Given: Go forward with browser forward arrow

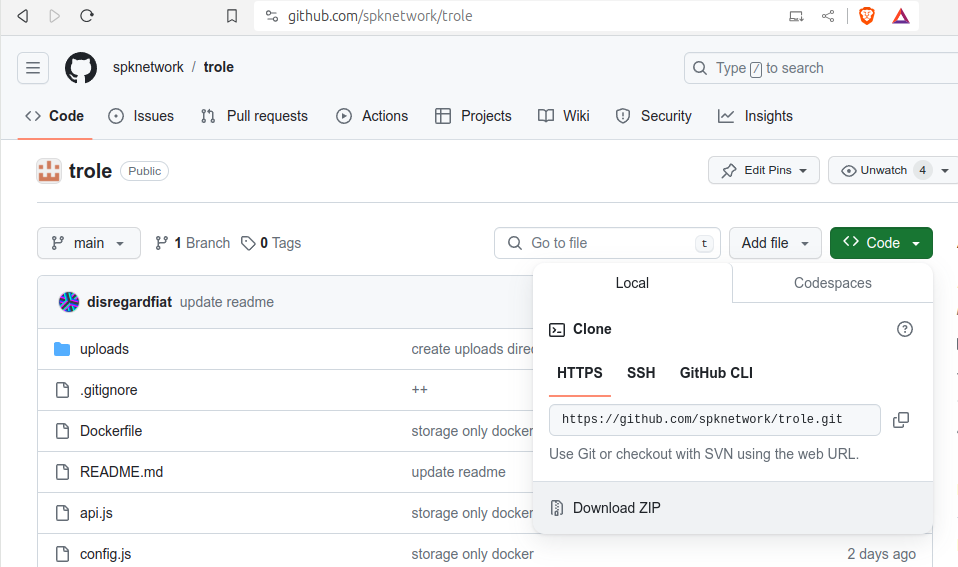Looking at the screenshot, I should pyautogui.click(x=54, y=16).
